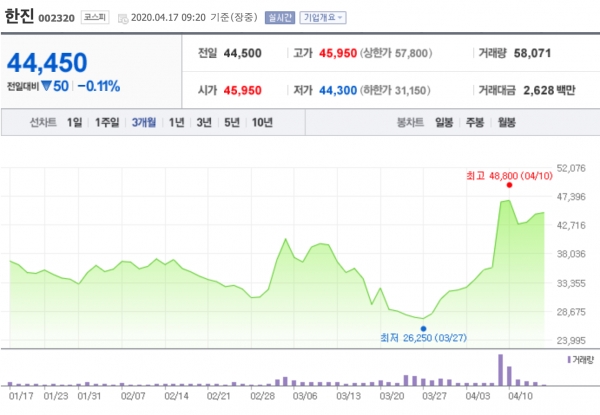This screenshot has height=415, width=600.
Task: Switch chart to 3년 range
Action: tap(204, 122)
